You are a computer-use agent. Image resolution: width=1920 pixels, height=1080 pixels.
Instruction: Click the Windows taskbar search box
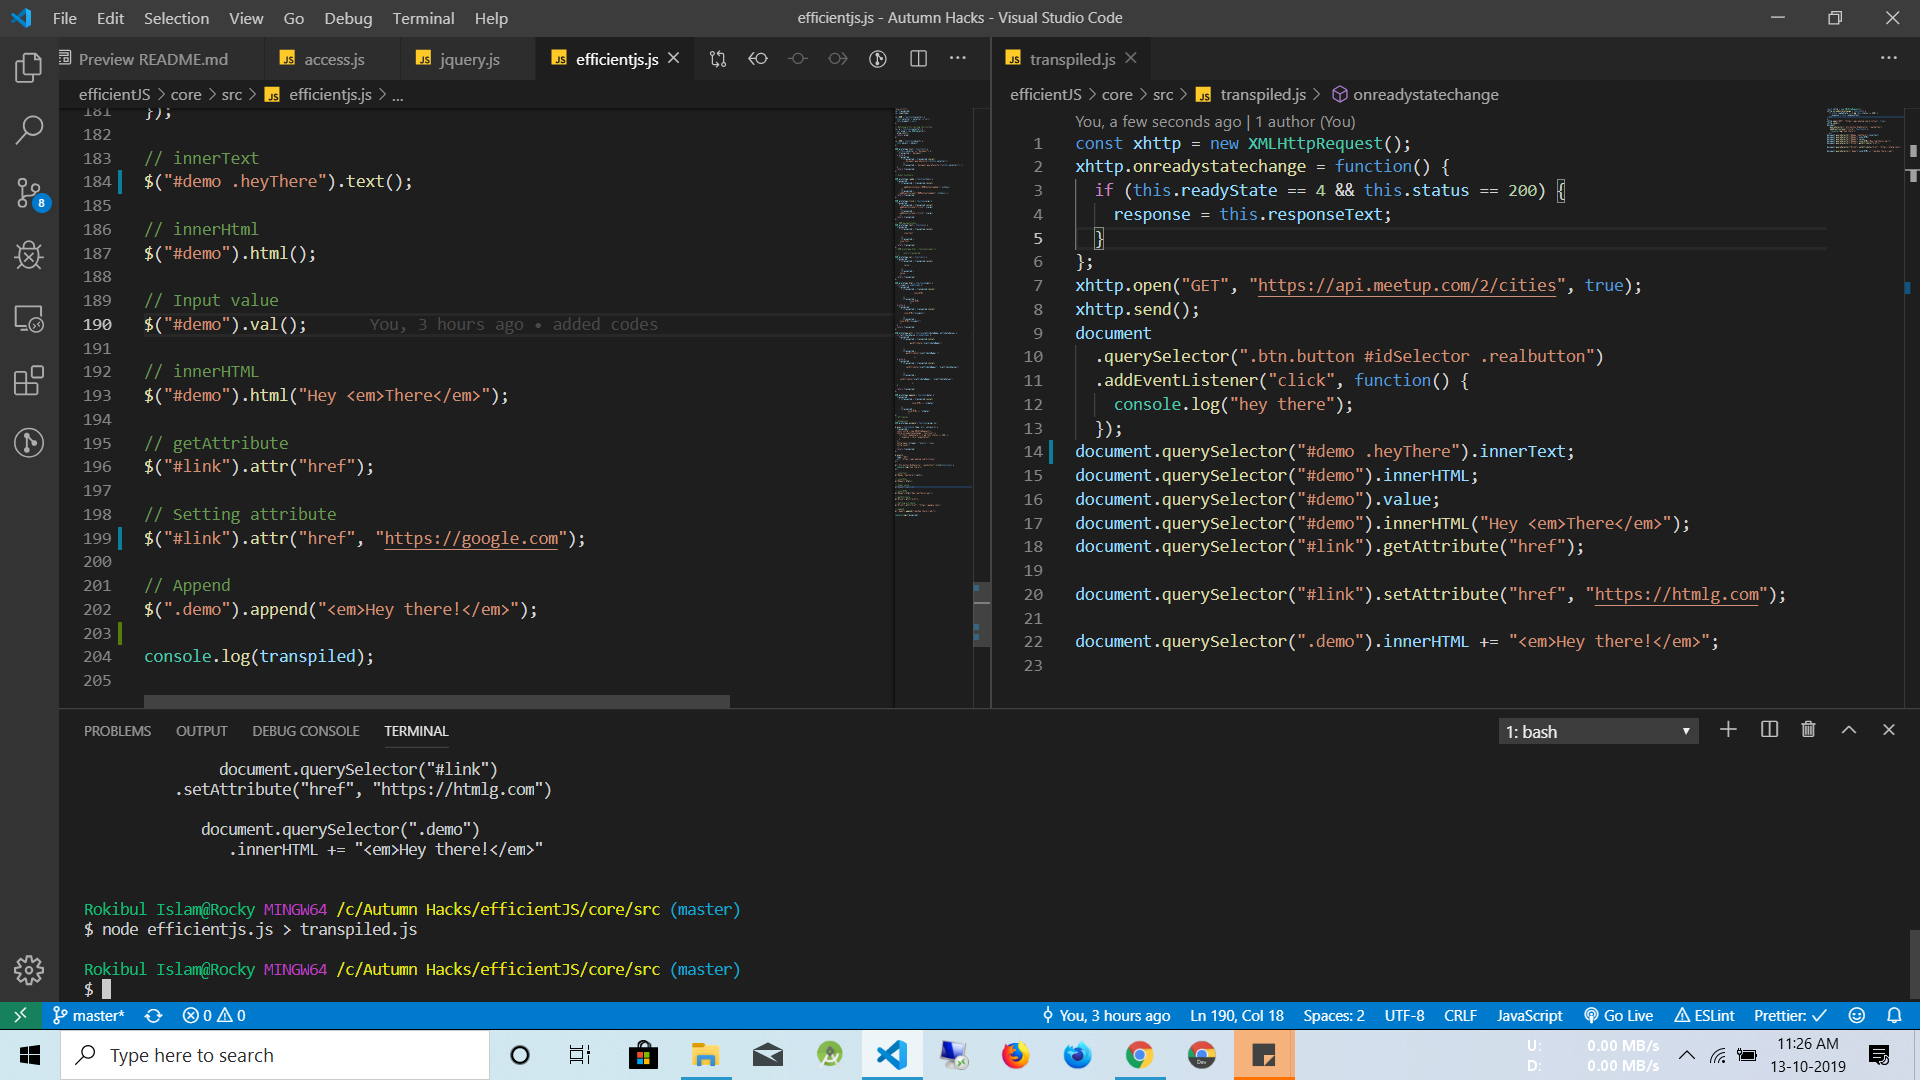275,1055
